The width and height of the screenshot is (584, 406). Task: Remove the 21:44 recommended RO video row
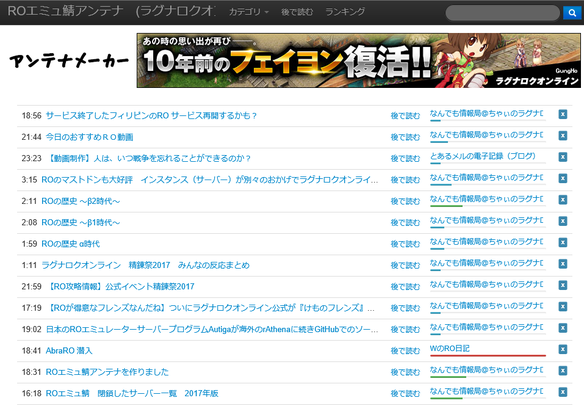[x=563, y=136]
